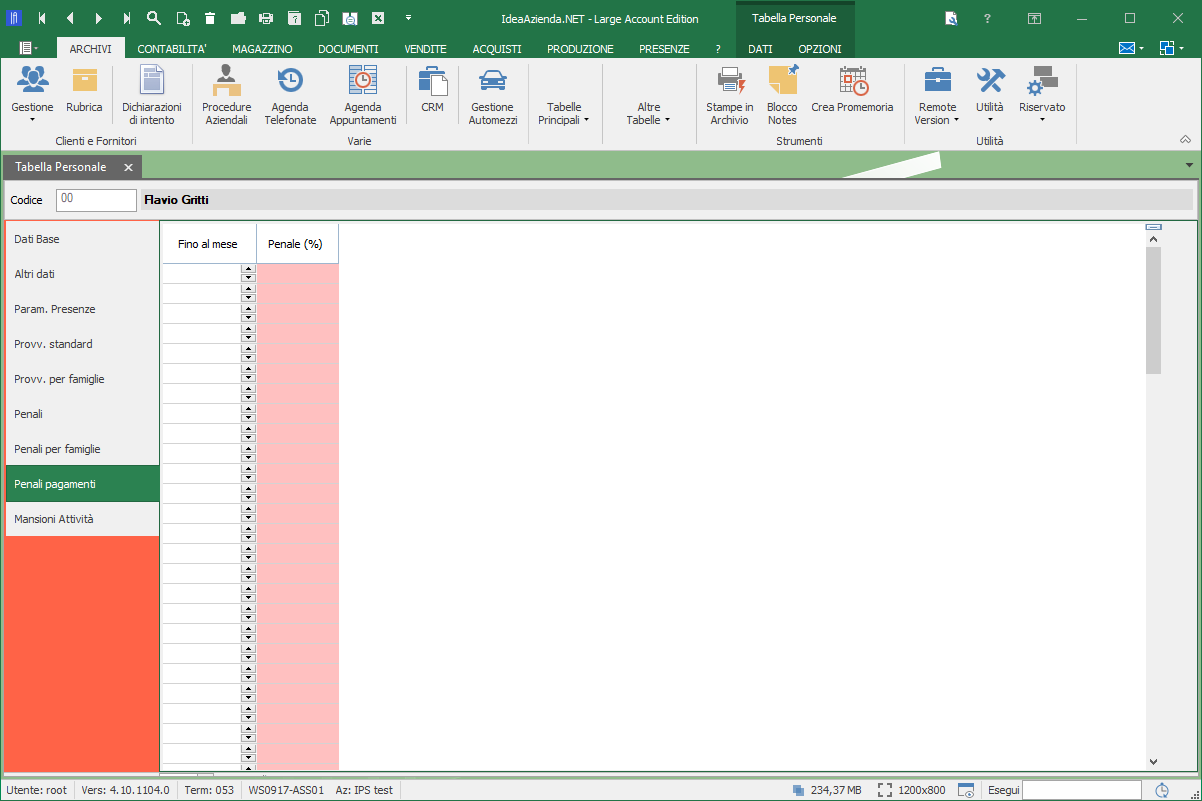Screen dimensions: 1202x801
Task: Expand Altre Tabelle dropdown
Action: (x=649, y=113)
